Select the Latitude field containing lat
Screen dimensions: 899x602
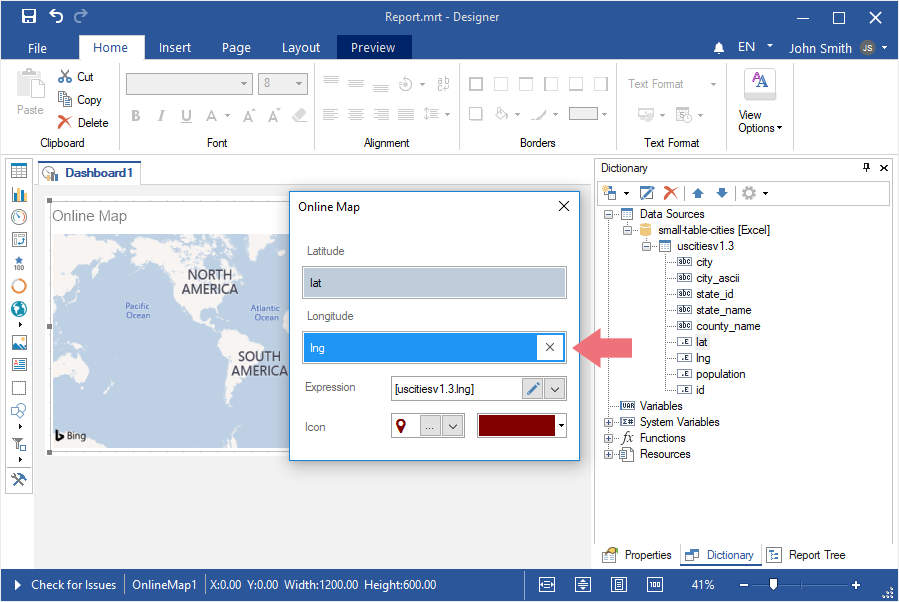tap(434, 283)
